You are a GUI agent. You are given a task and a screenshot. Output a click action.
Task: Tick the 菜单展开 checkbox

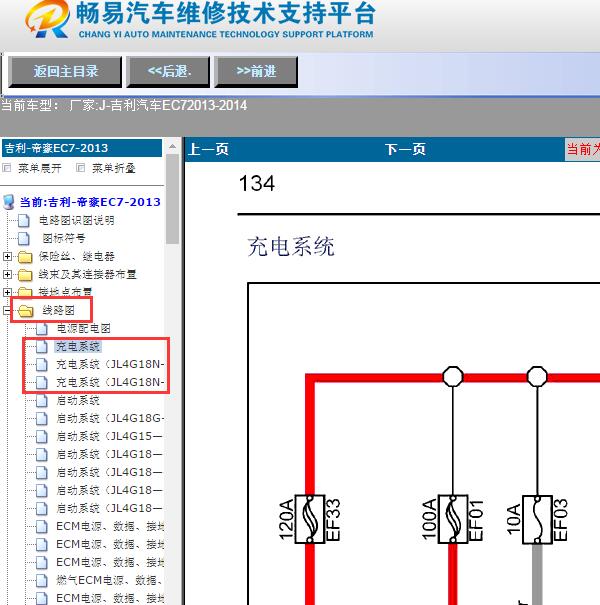click(7, 168)
